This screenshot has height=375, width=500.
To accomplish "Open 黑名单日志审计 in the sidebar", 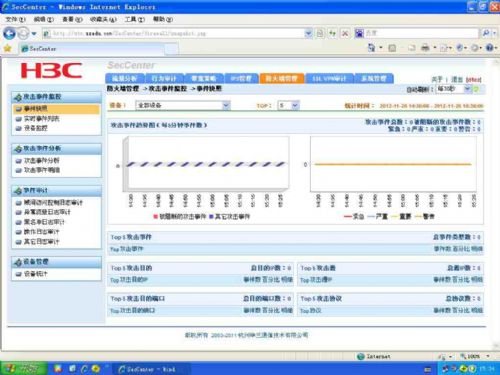I will [44, 222].
